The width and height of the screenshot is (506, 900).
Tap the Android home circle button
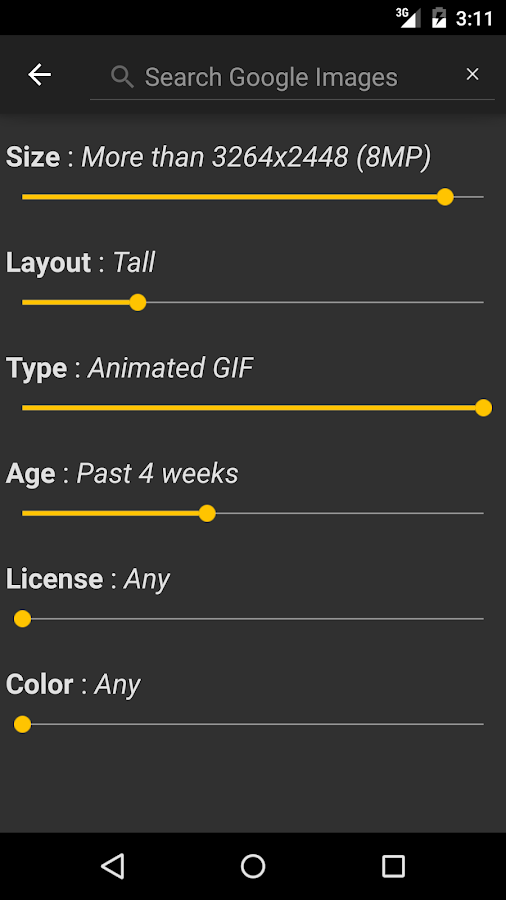click(253, 866)
